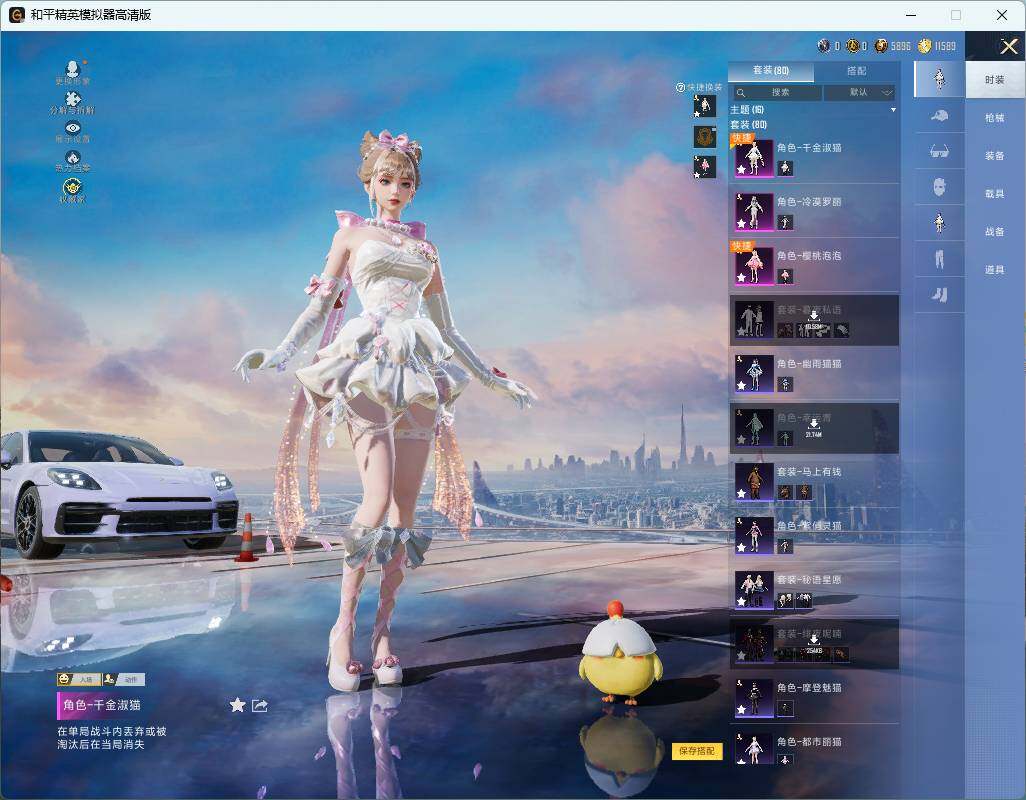Select the 角色-幽雨猫猫 outfit thumbnail

(754, 374)
